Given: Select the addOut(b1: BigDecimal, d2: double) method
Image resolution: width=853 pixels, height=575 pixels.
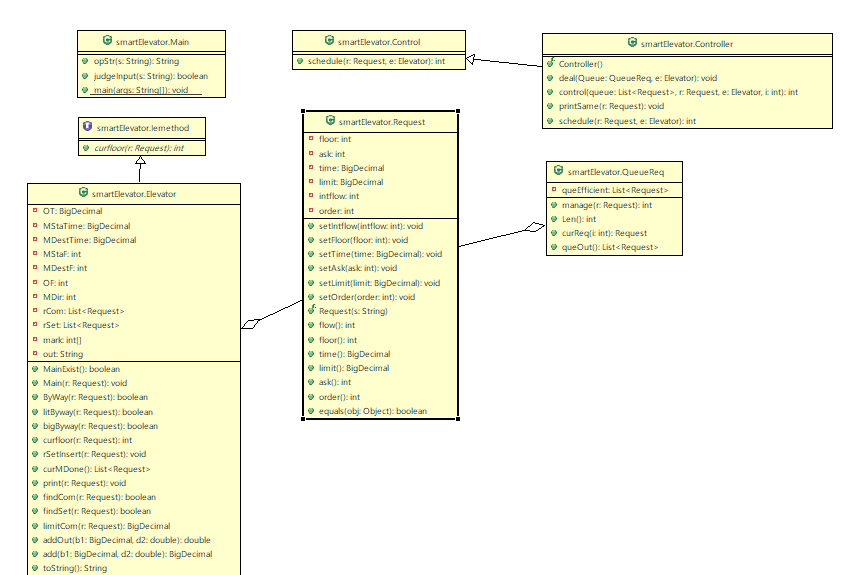Looking at the screenshot, I should coord(127,540).
